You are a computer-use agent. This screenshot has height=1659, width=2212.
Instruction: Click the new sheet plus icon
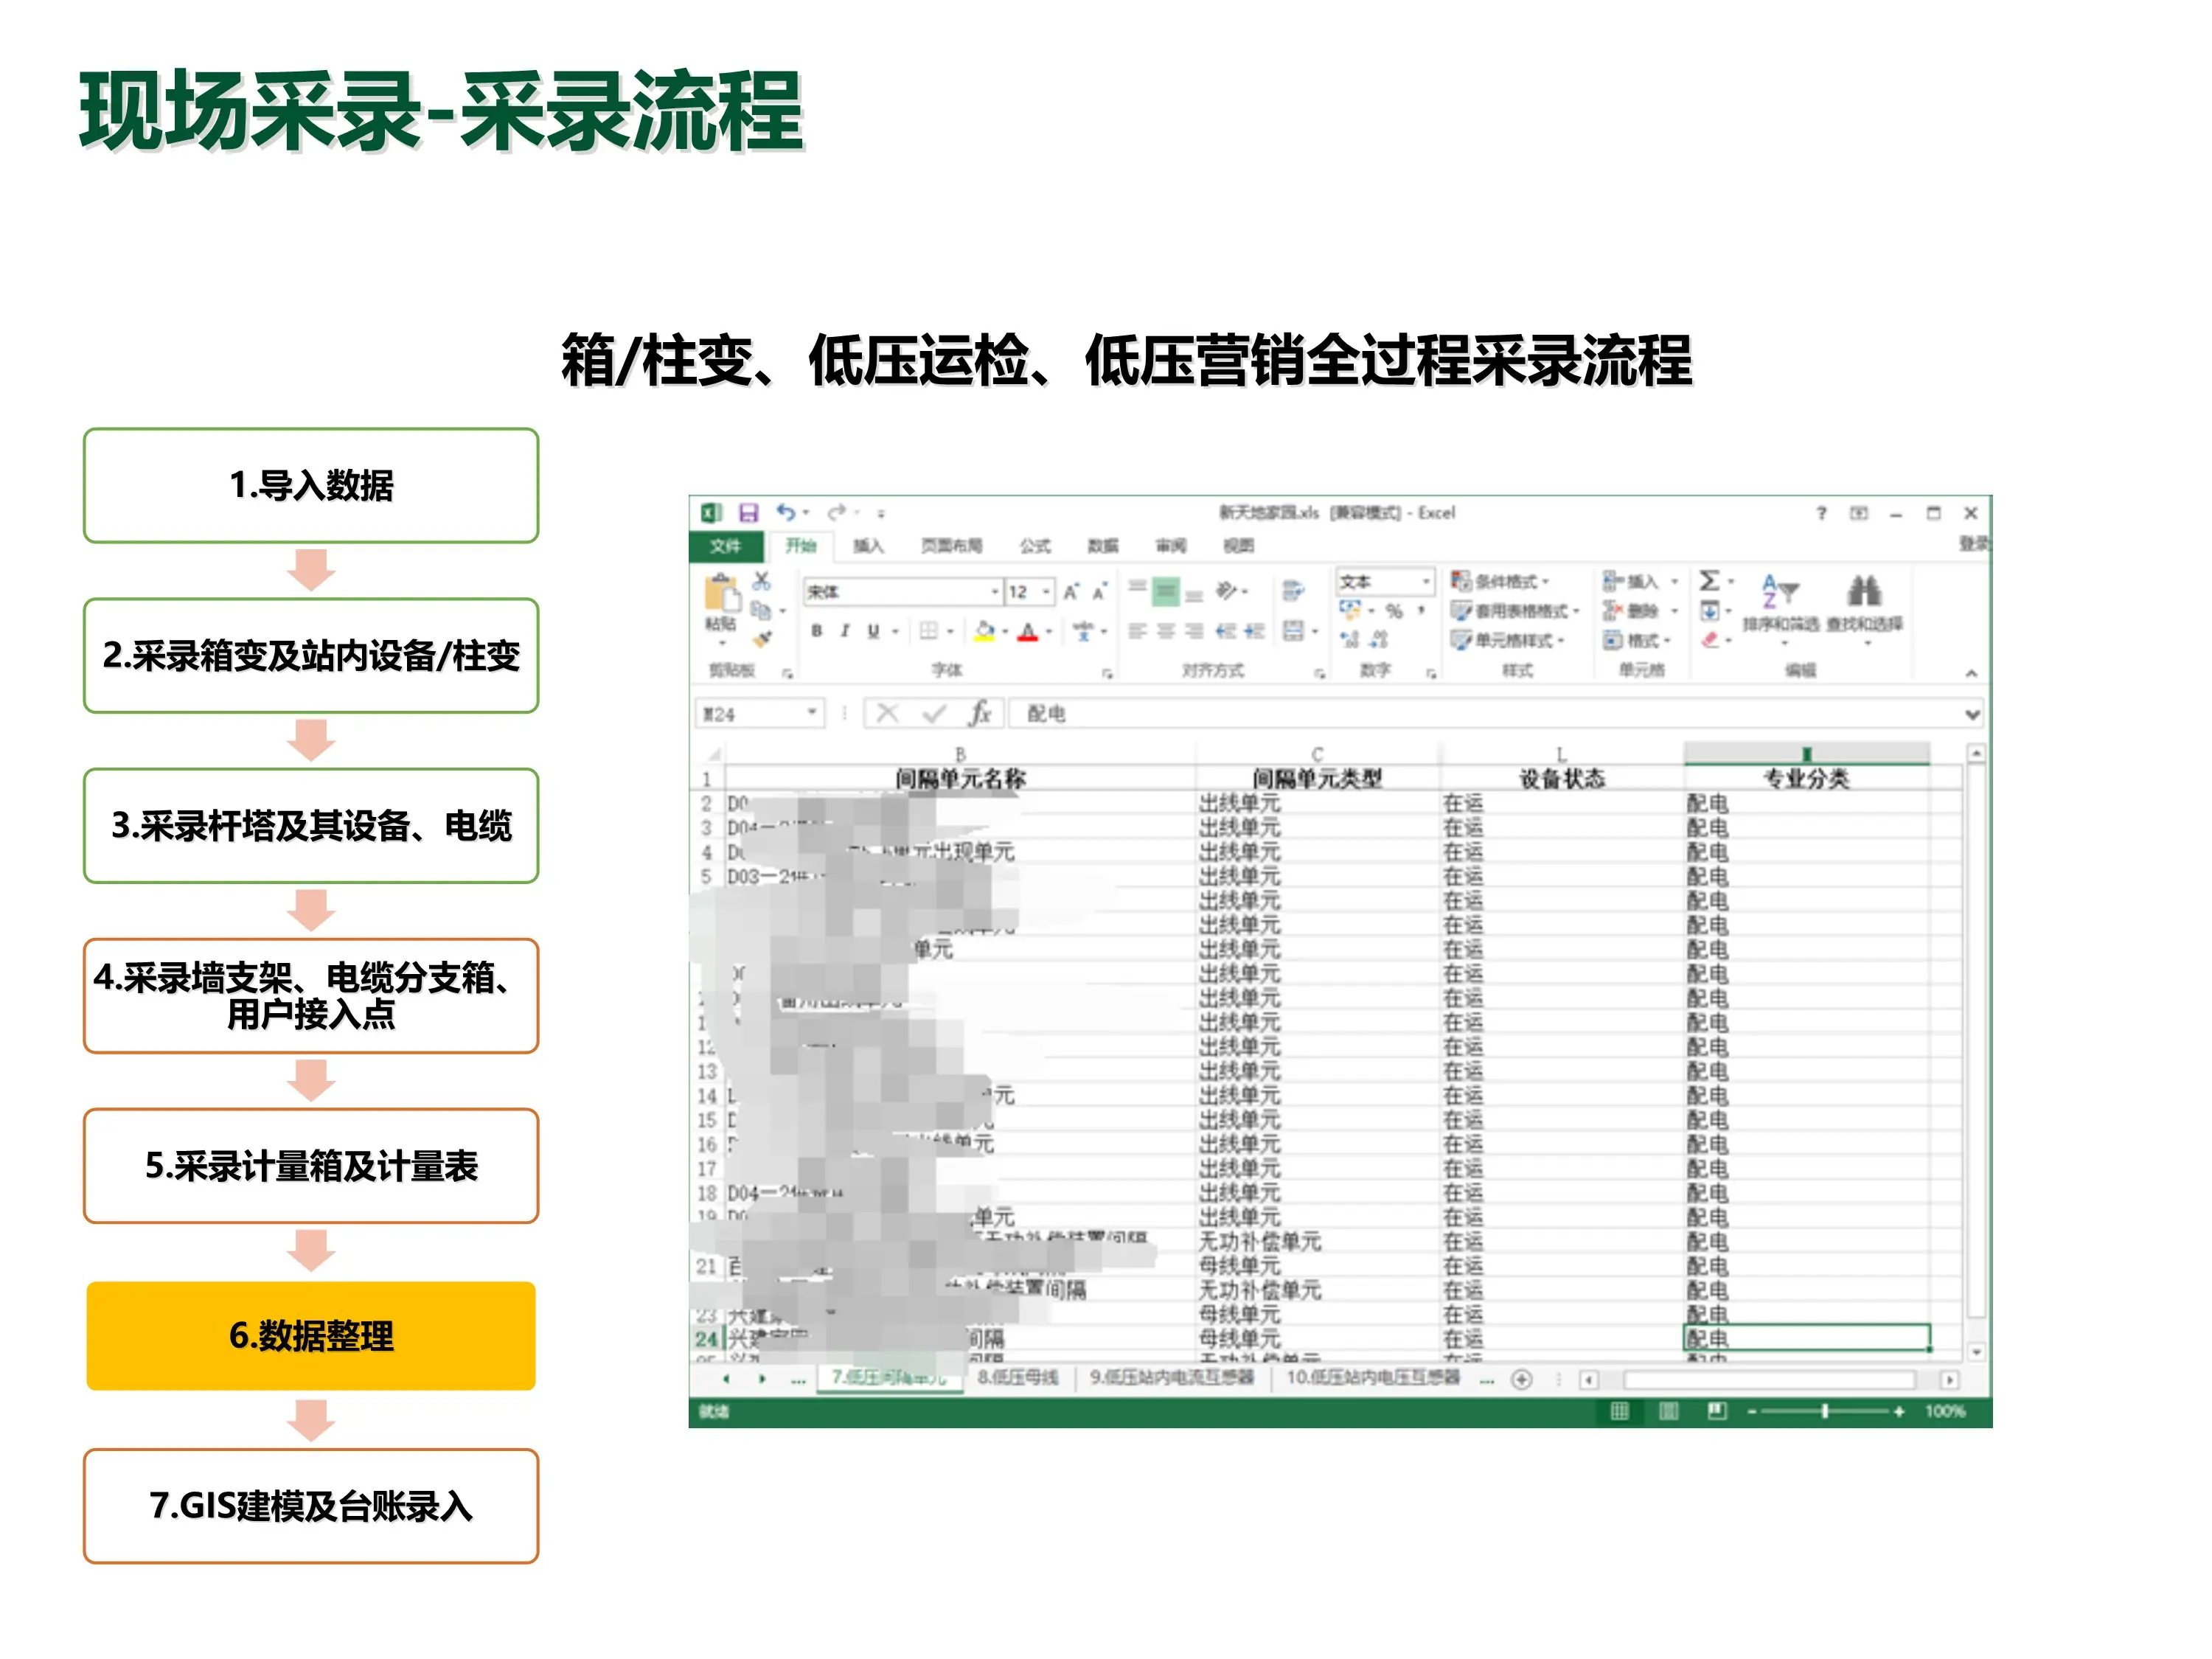tap(1522, 1379)
